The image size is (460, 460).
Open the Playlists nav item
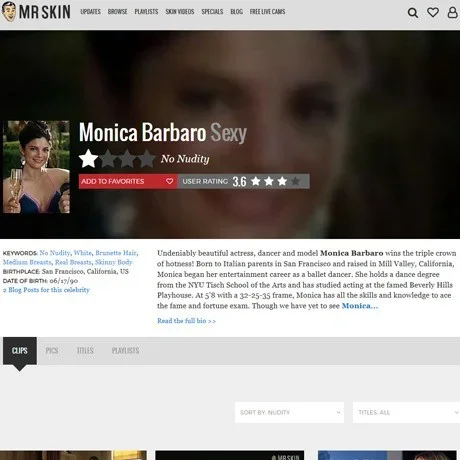coord(146,12)
